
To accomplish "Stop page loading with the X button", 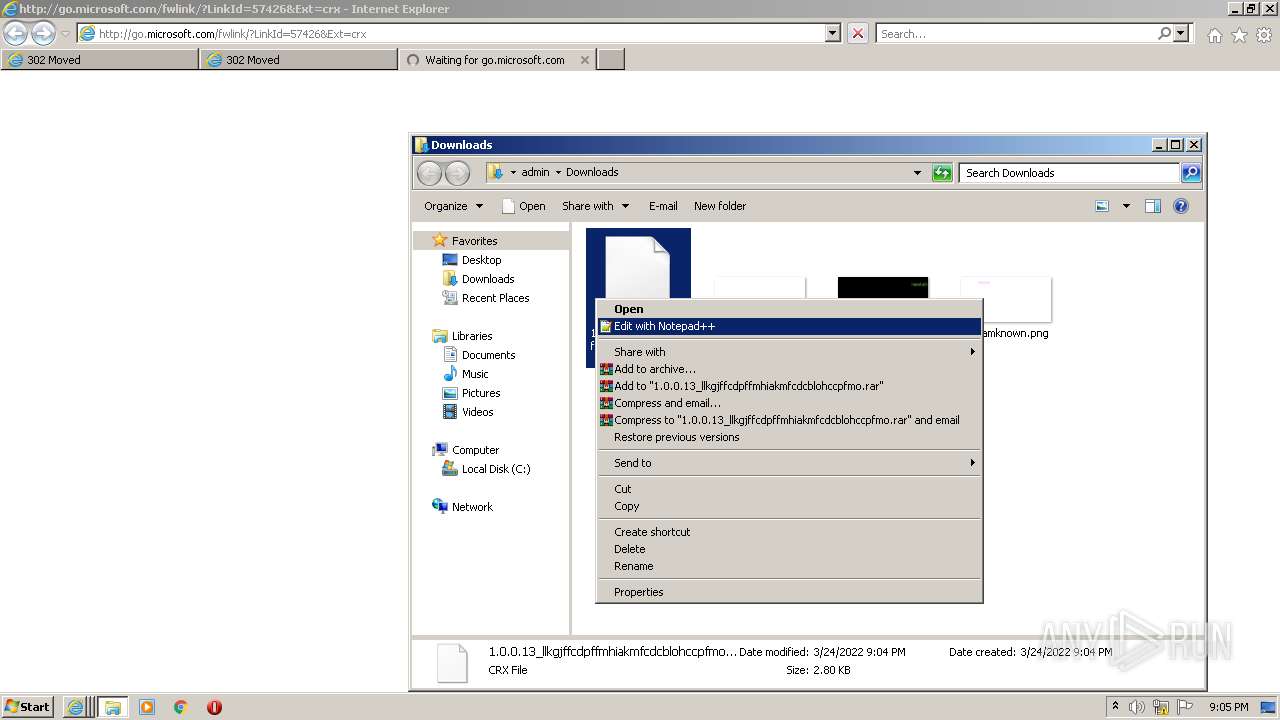I will [858, 34].
